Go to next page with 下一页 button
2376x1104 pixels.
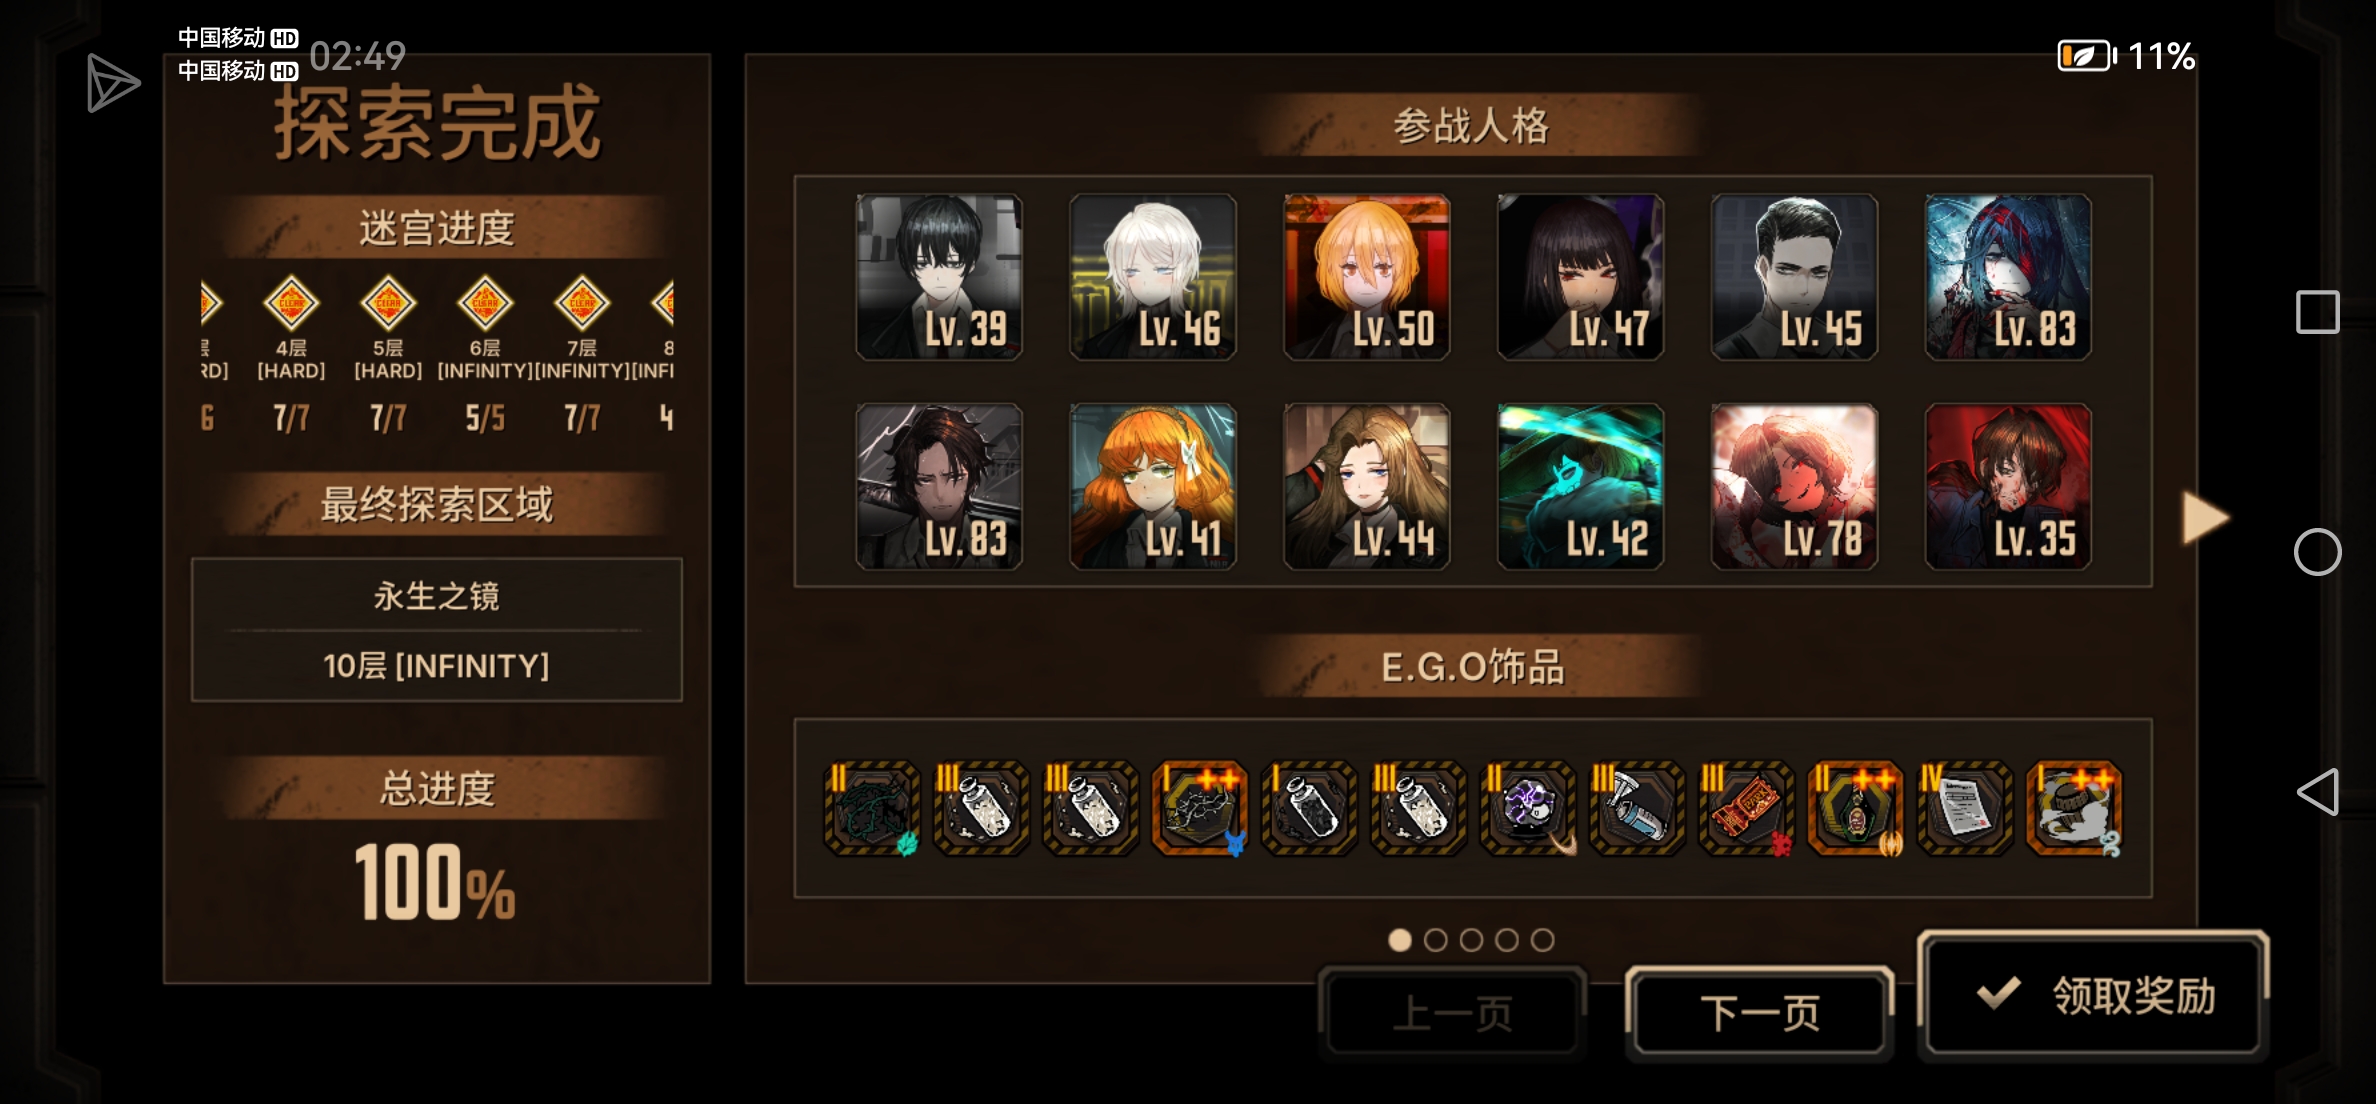click(x=1760, y=1012)
